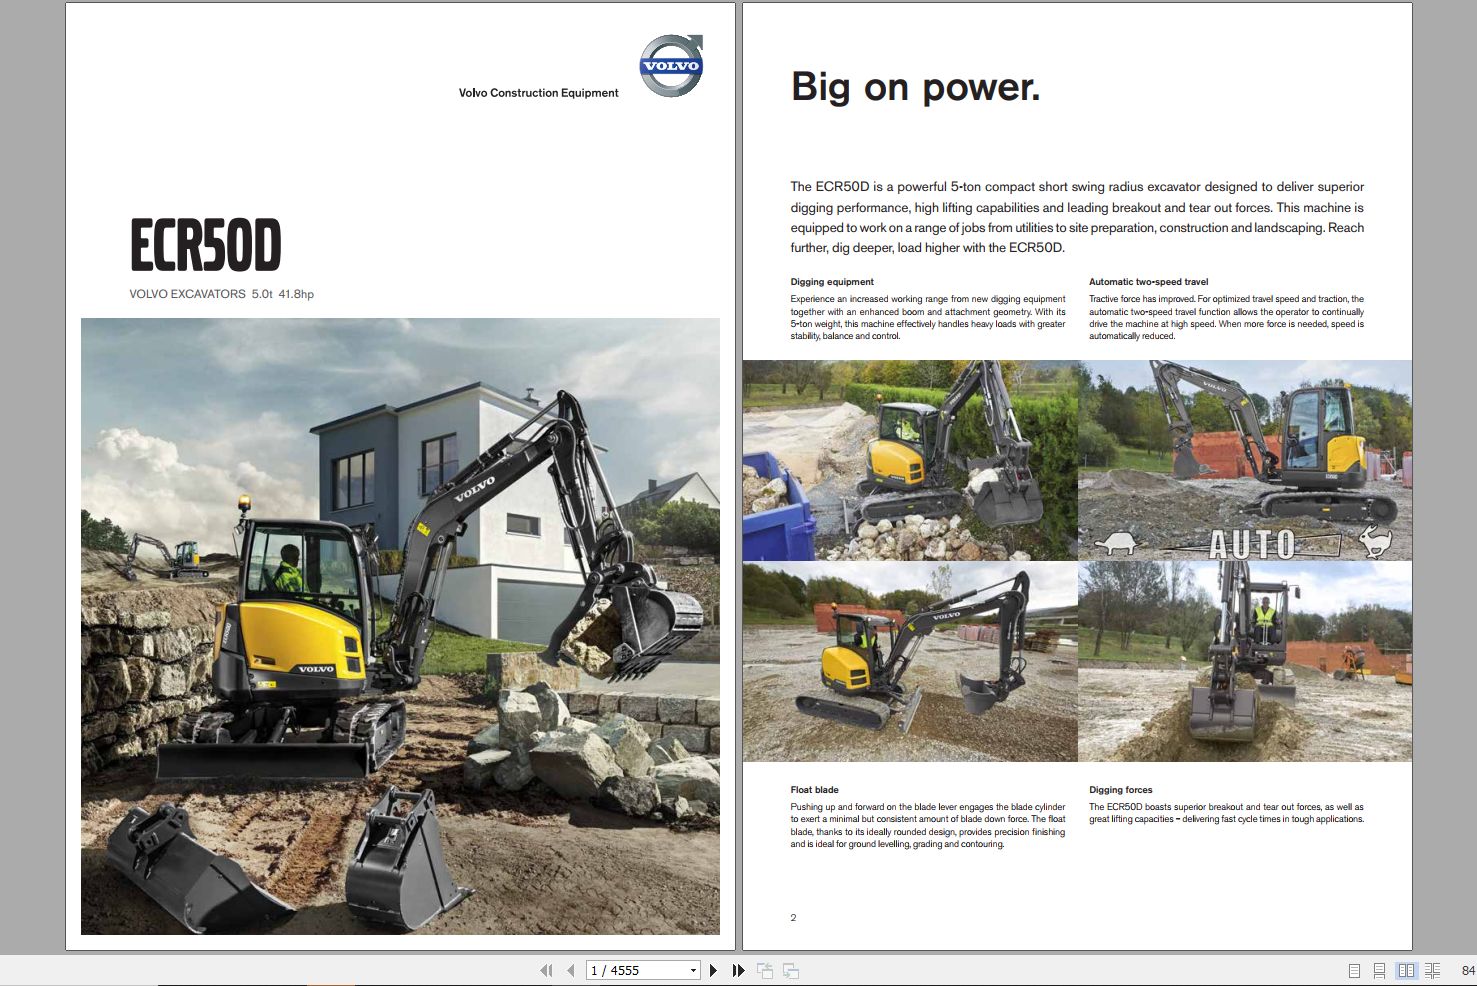Image resolution: width=1477 pixels, height=986 pixels.
Task: Go to the previous page
Action: click(x=570, y=970)
